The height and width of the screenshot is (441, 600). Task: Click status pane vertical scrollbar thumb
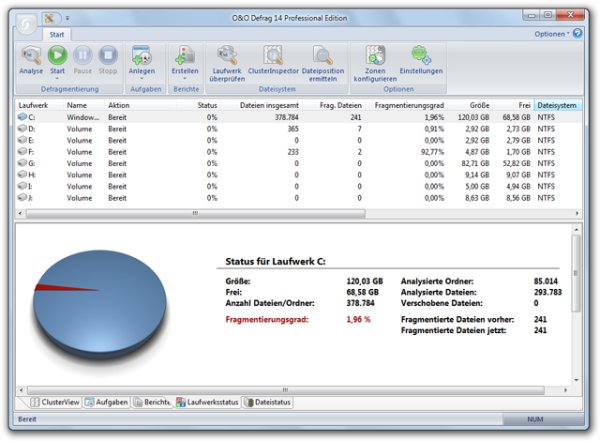click(x=576, y=273)
